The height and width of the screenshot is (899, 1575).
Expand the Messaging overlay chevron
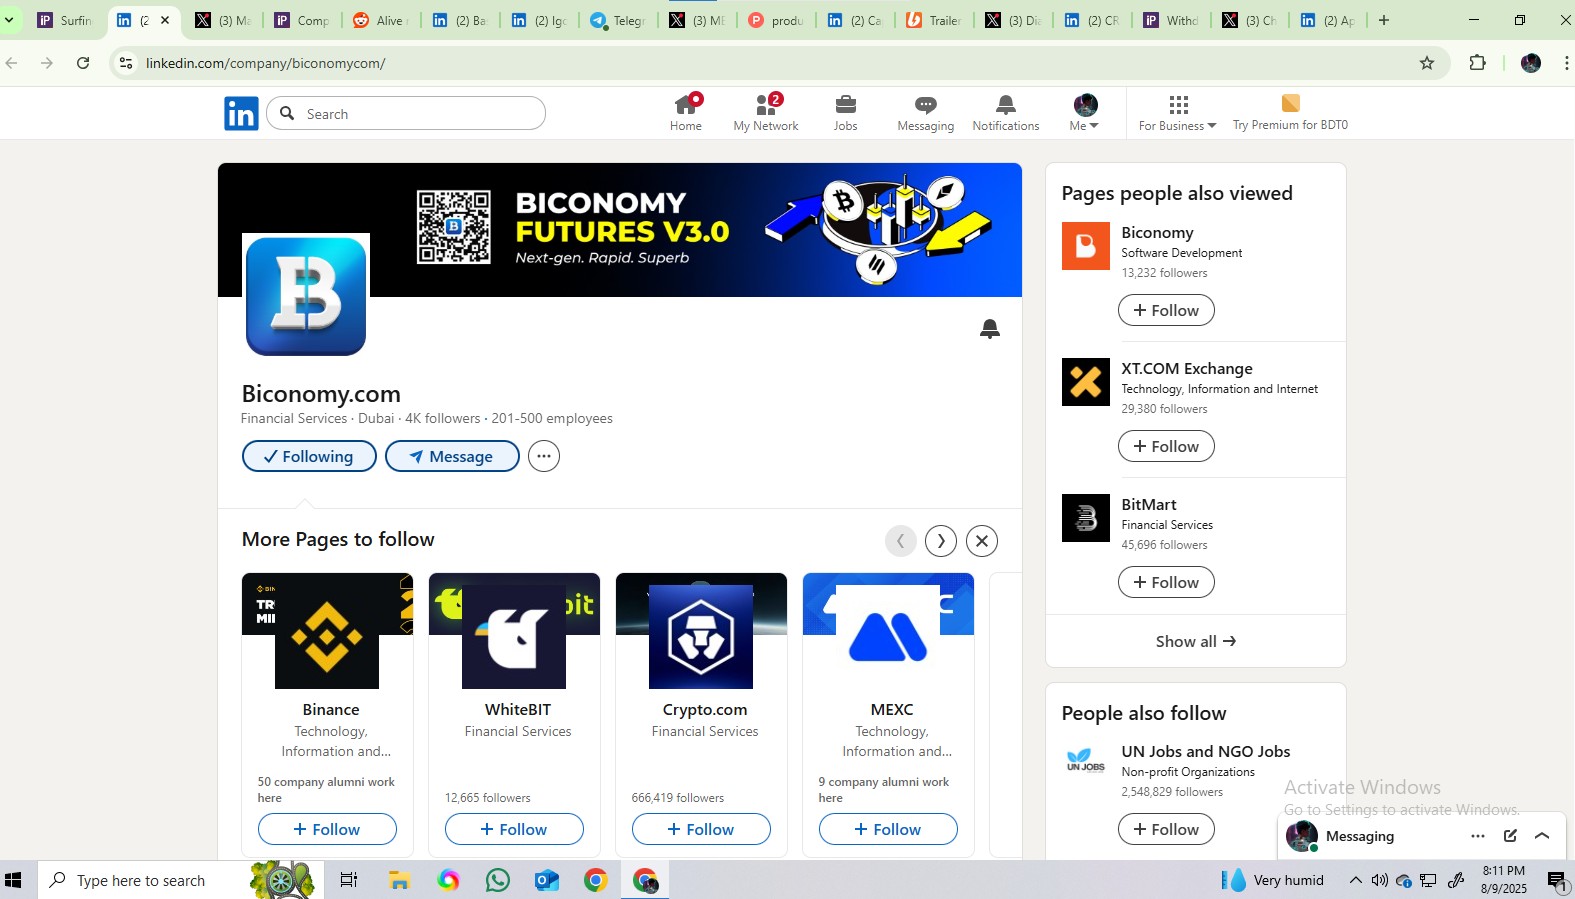tap(1542, 836)
